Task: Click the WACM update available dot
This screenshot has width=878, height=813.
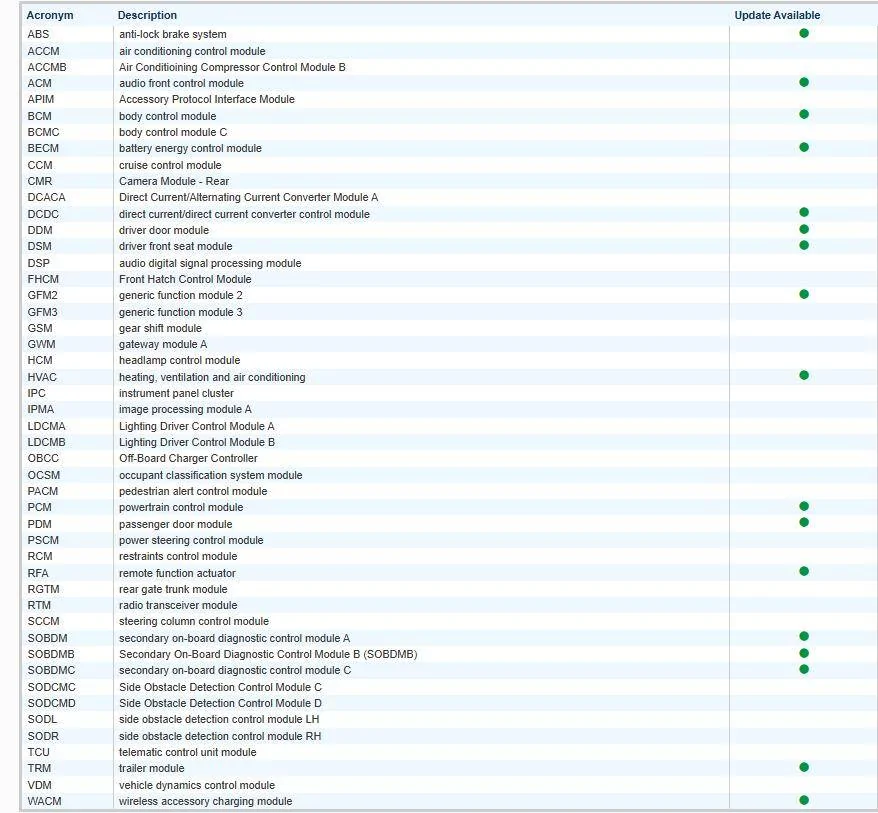Action: click(x=804, y=800)
